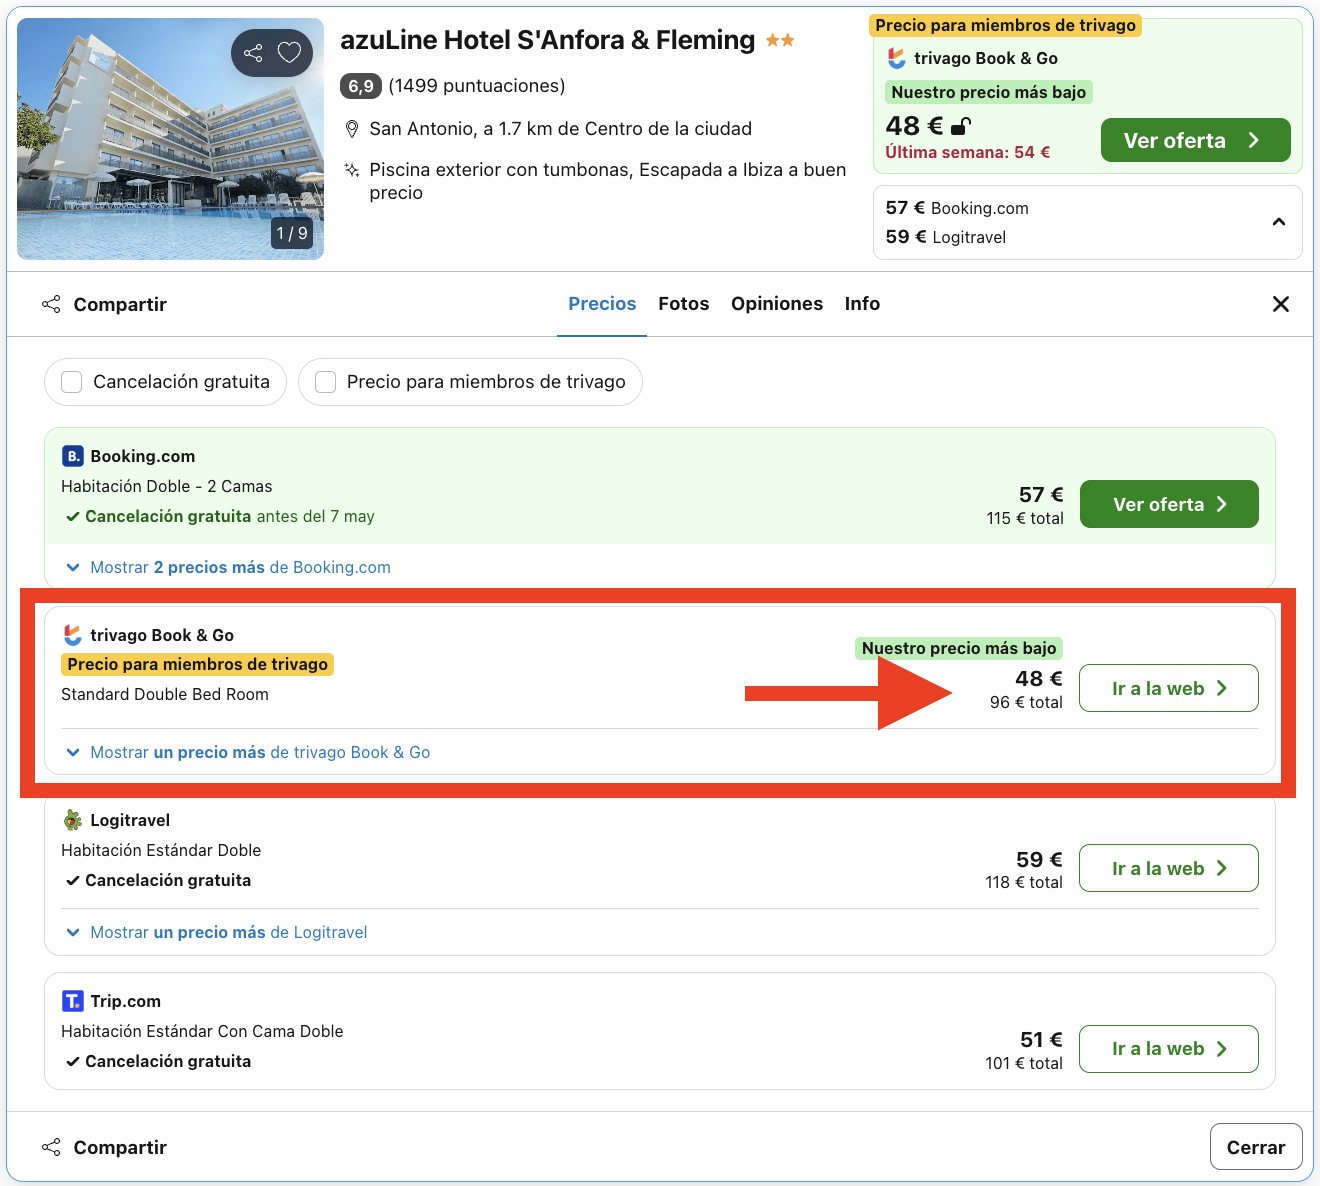Click the Trip.com logo icon
Image resolution: width=1320 pixels, height=1186 pixels.
[x=72, y=1000]
